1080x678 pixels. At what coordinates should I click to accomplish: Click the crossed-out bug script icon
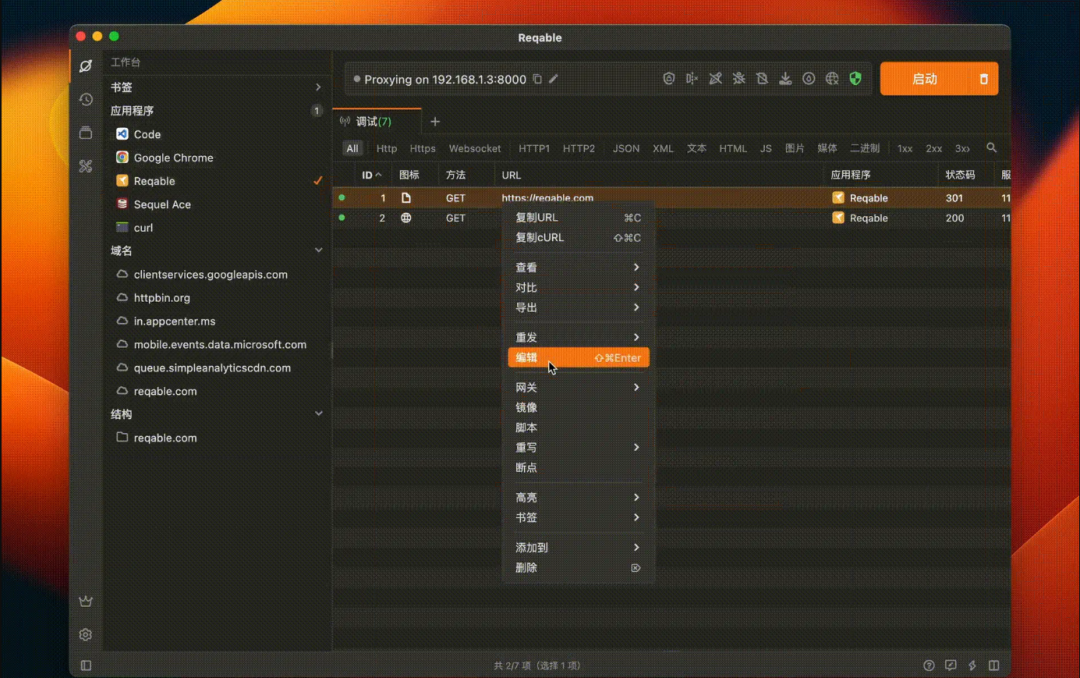point(739,79)
